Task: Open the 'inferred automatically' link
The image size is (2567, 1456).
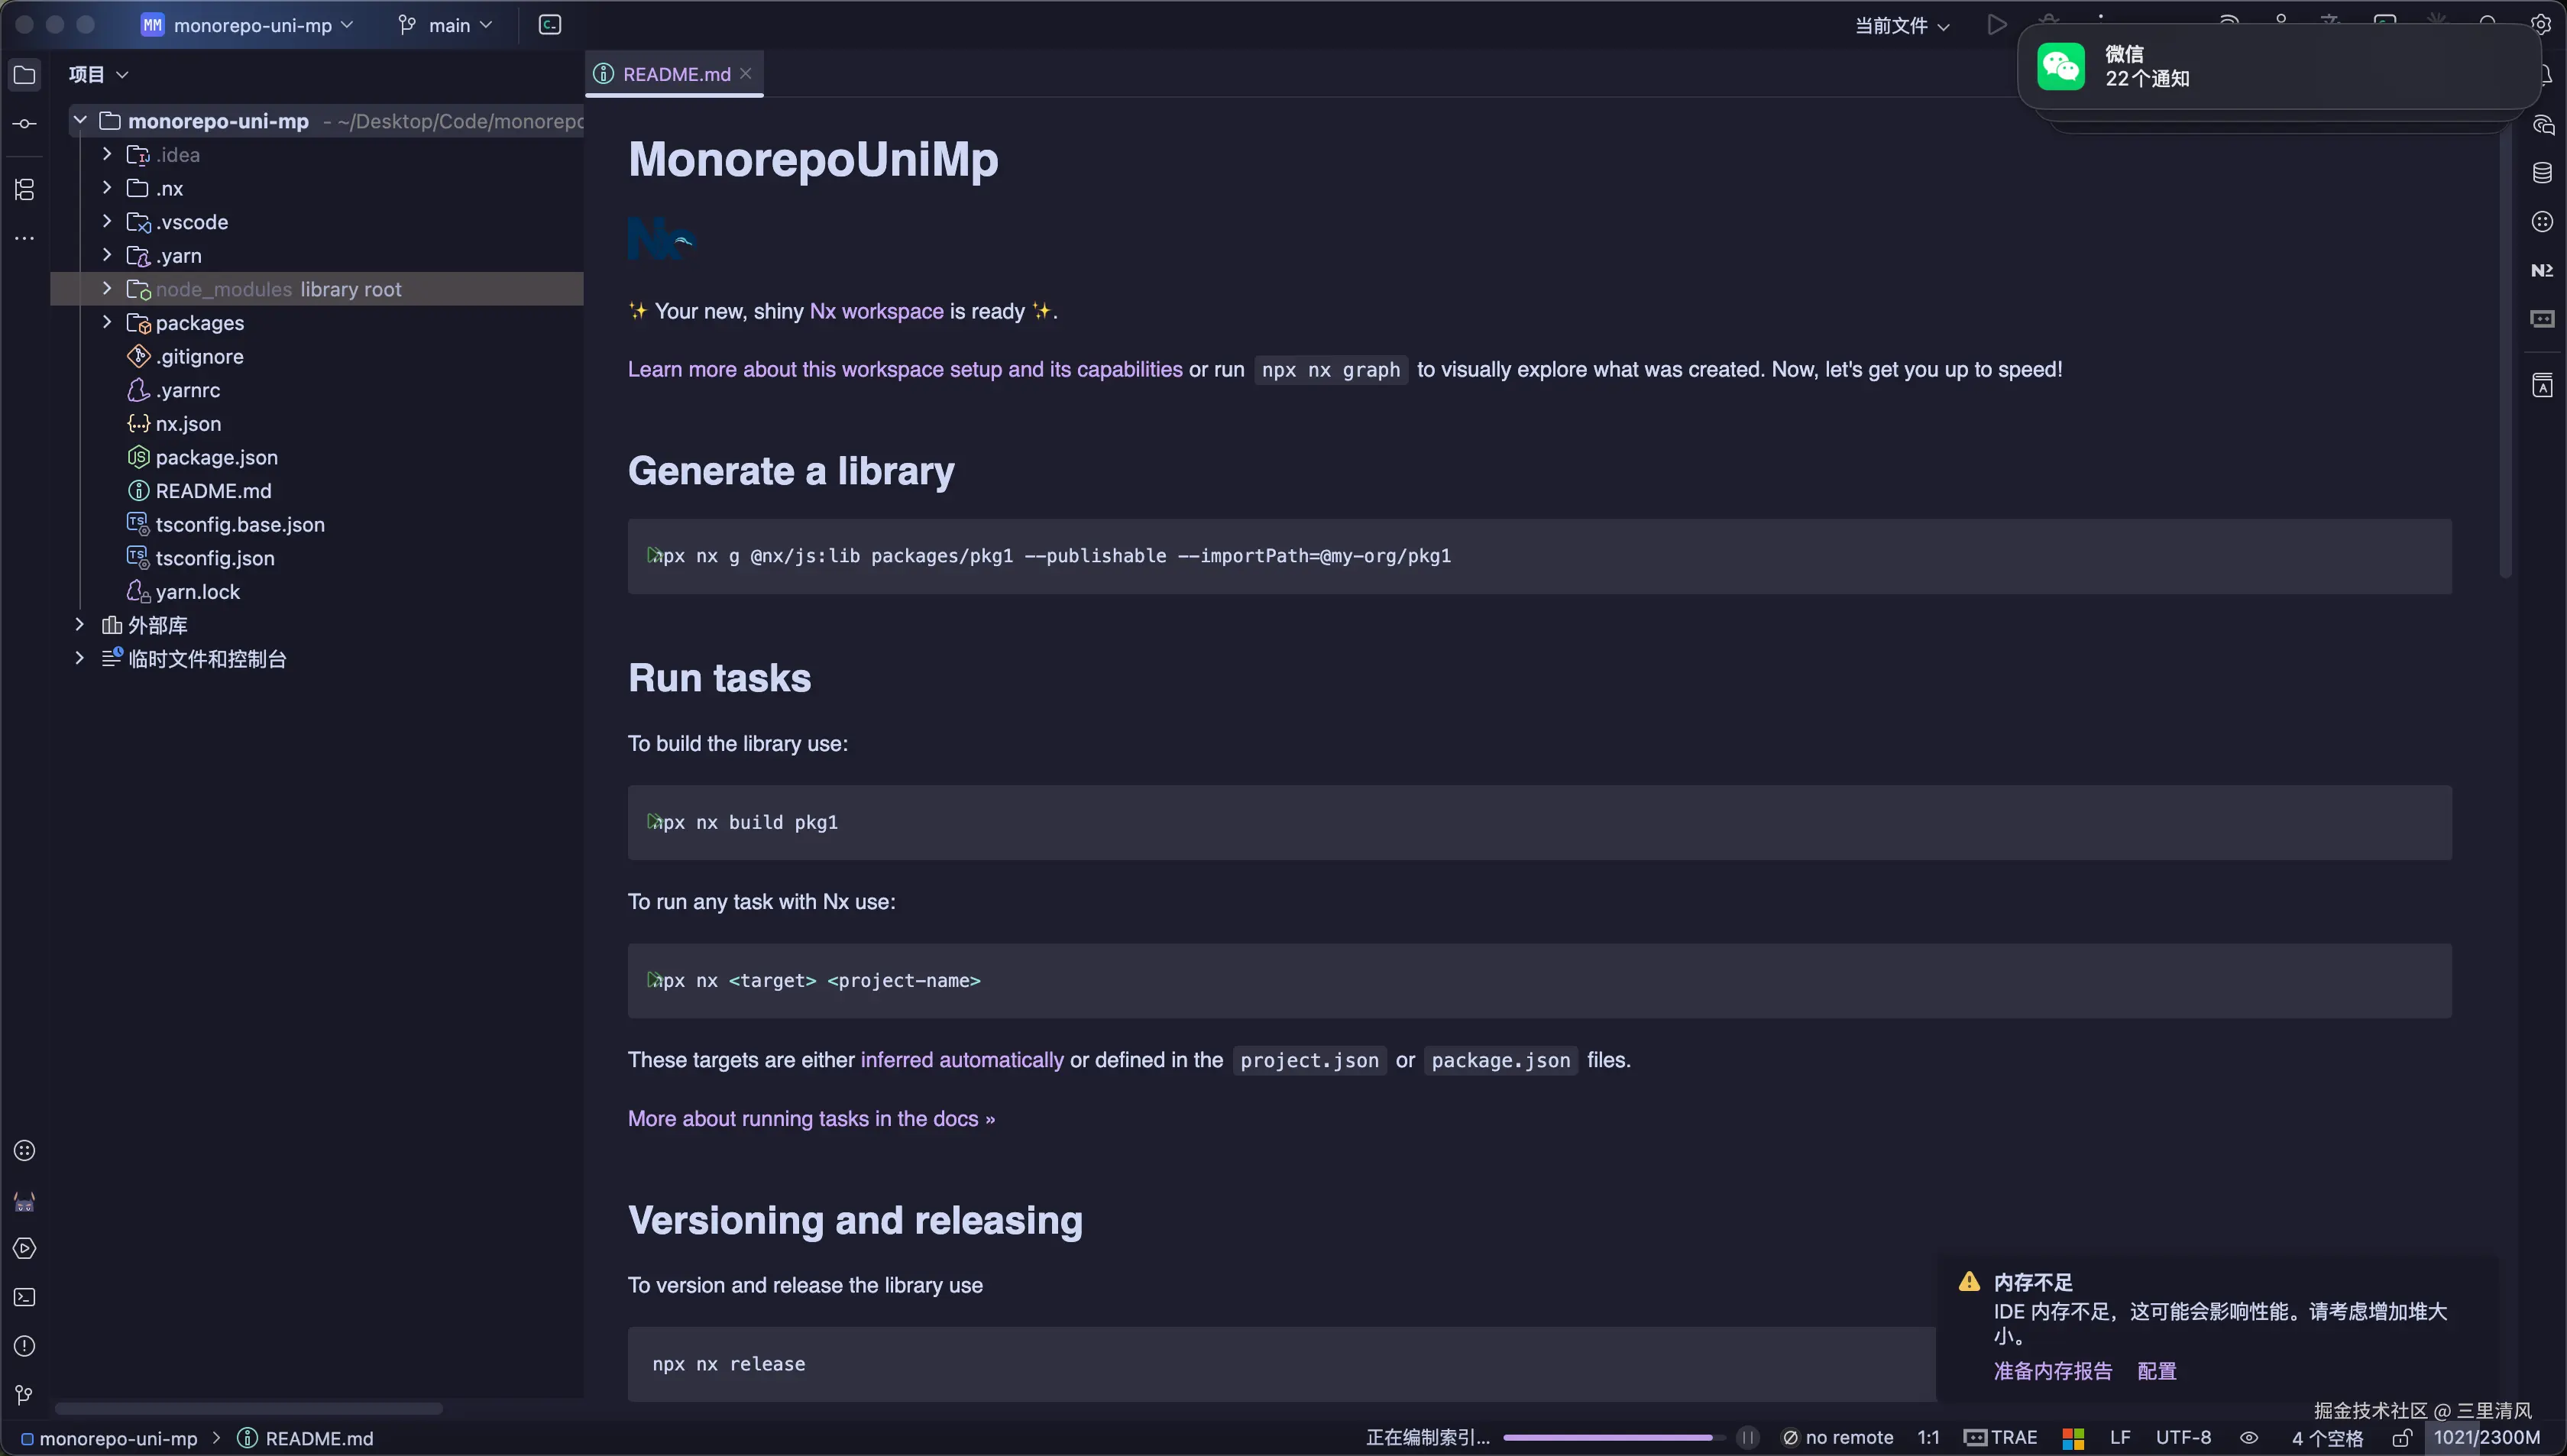Action: tap(961, 1060)
